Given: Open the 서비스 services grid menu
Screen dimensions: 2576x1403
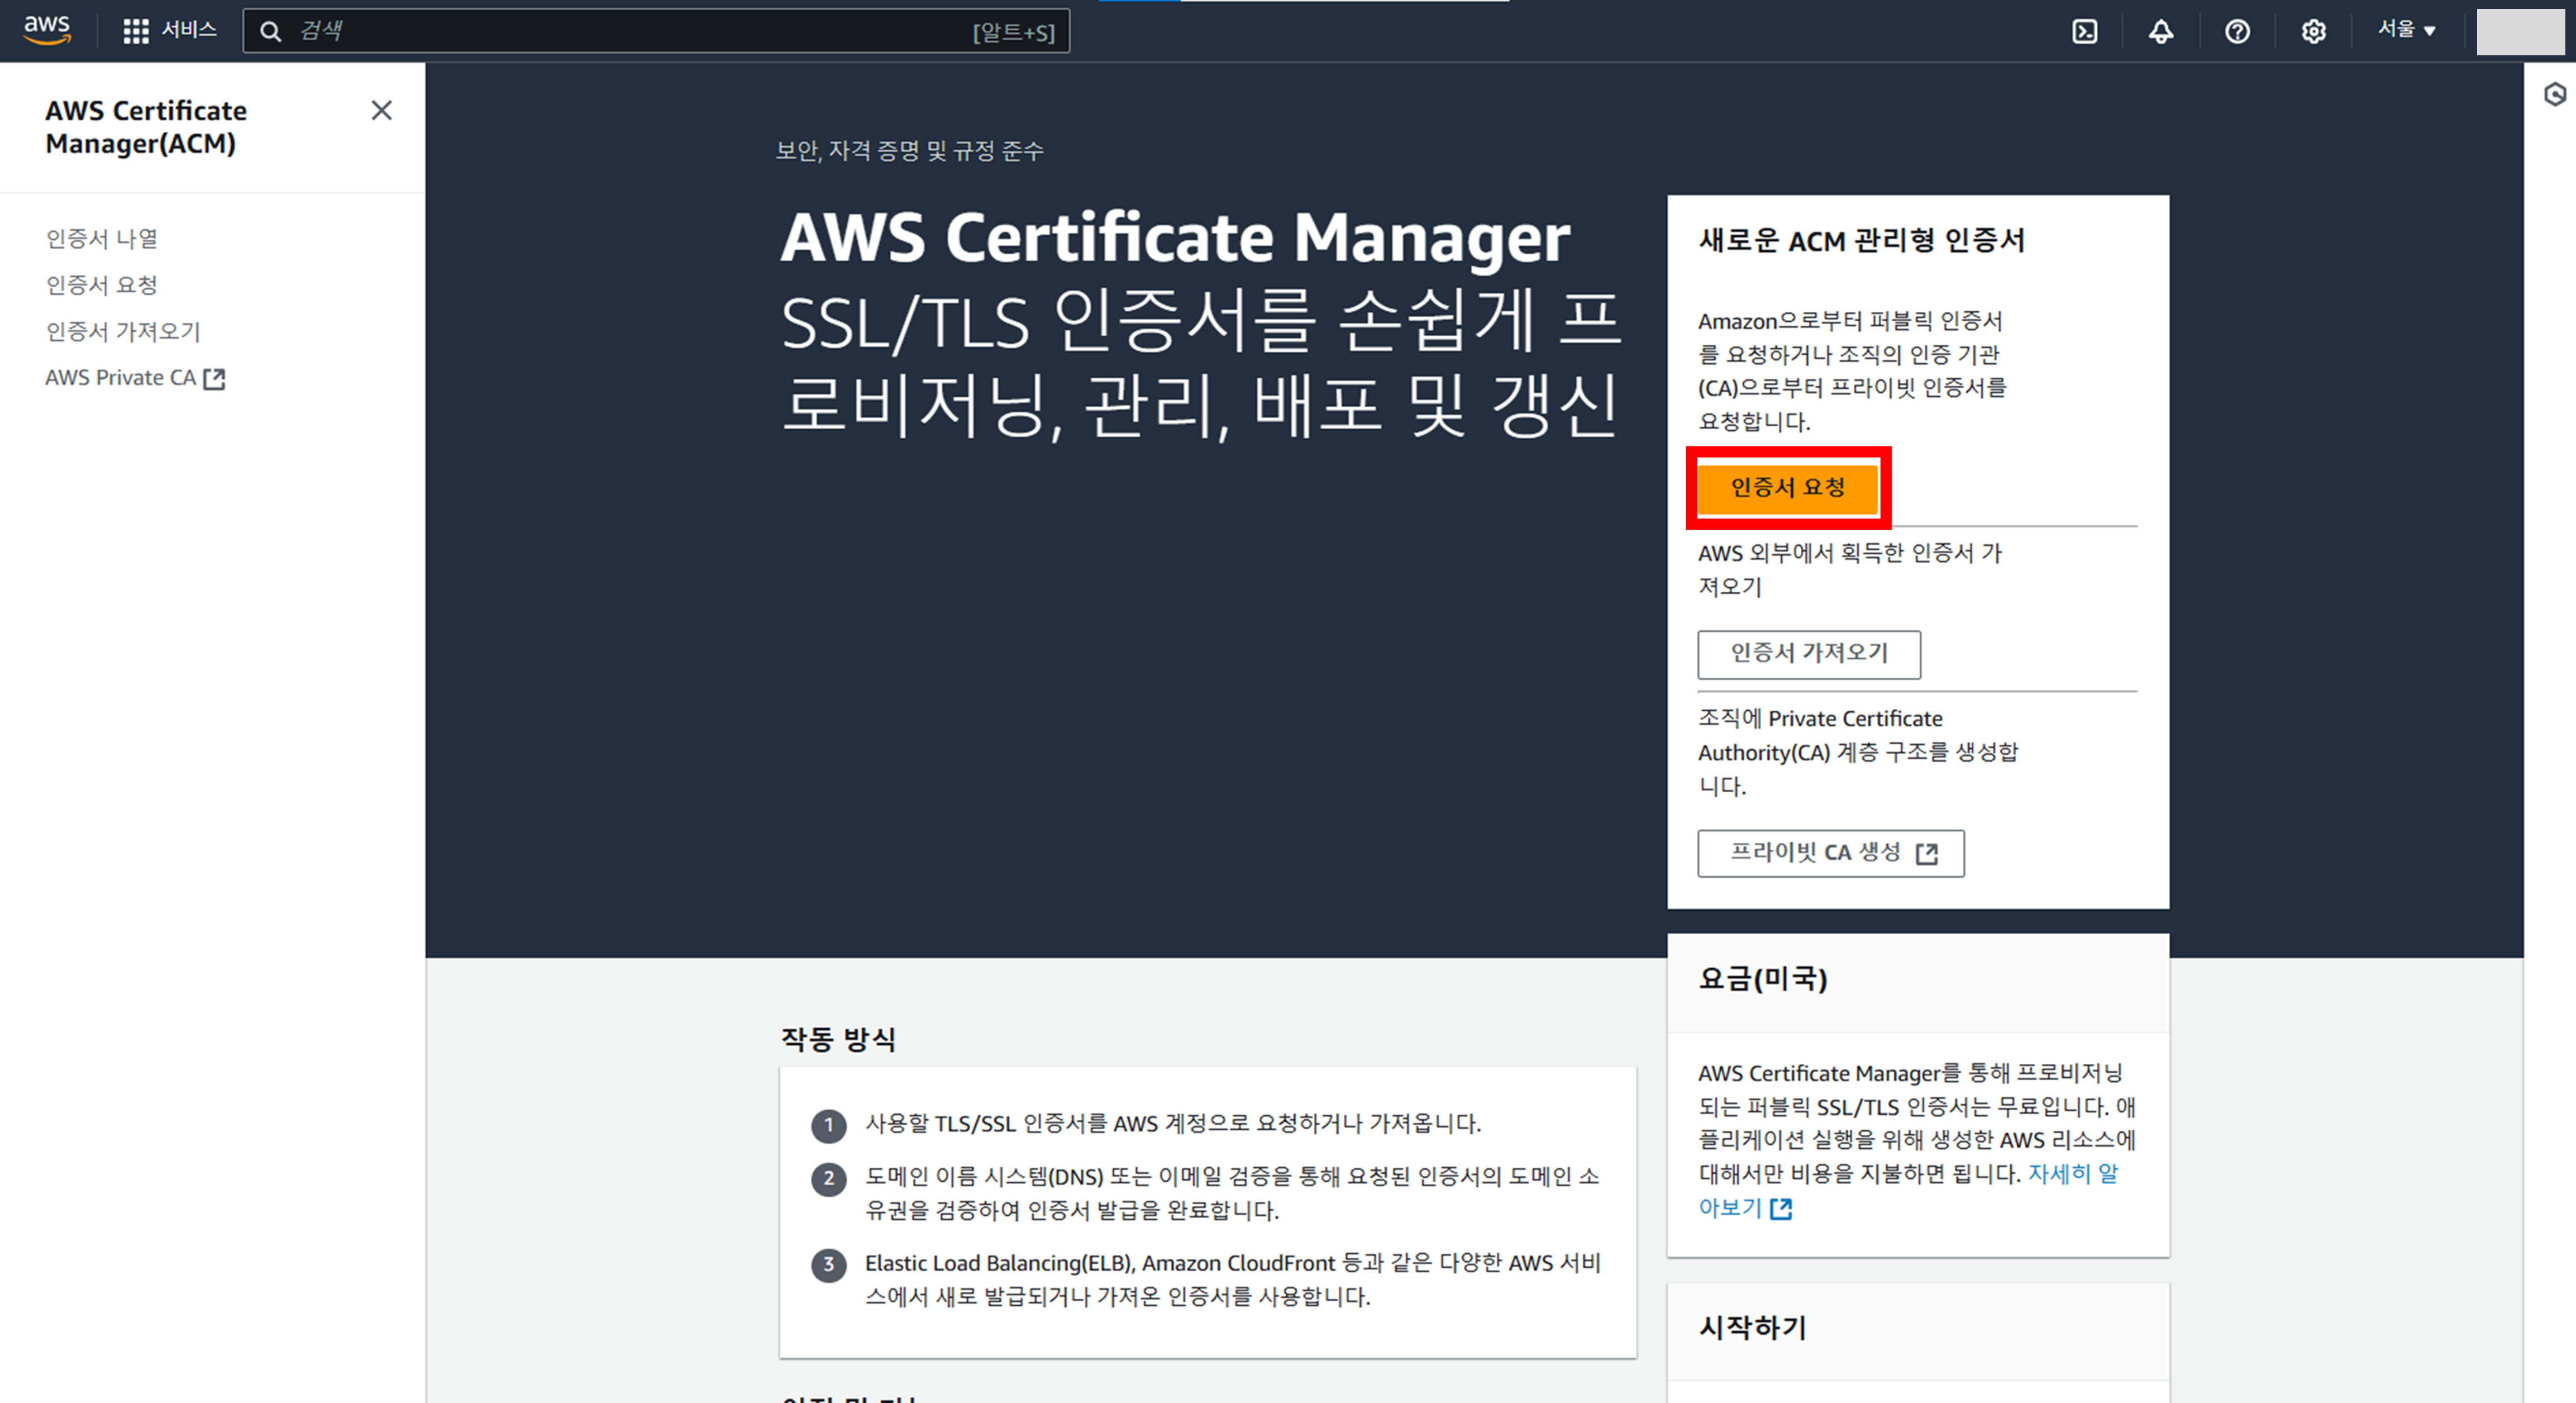Looking at the screenshot, I should pyautogui.click(x=136, y=31).
